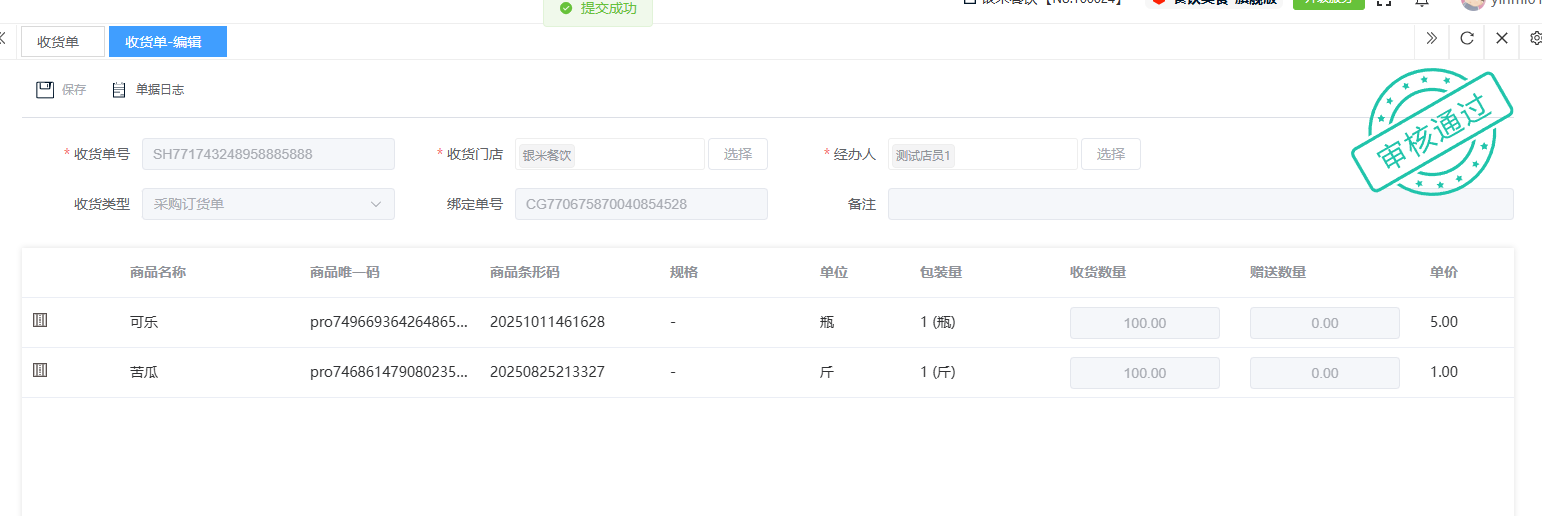
Task: Select the 收货单-编辑 tab
Action: tap(167, 42)
